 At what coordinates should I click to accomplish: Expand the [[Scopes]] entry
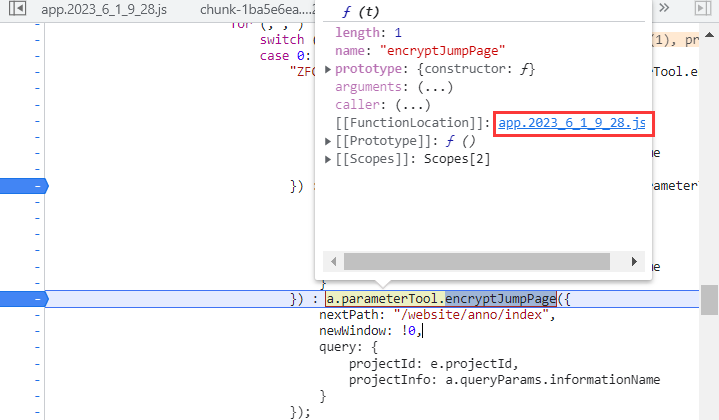tap(329, 159)
